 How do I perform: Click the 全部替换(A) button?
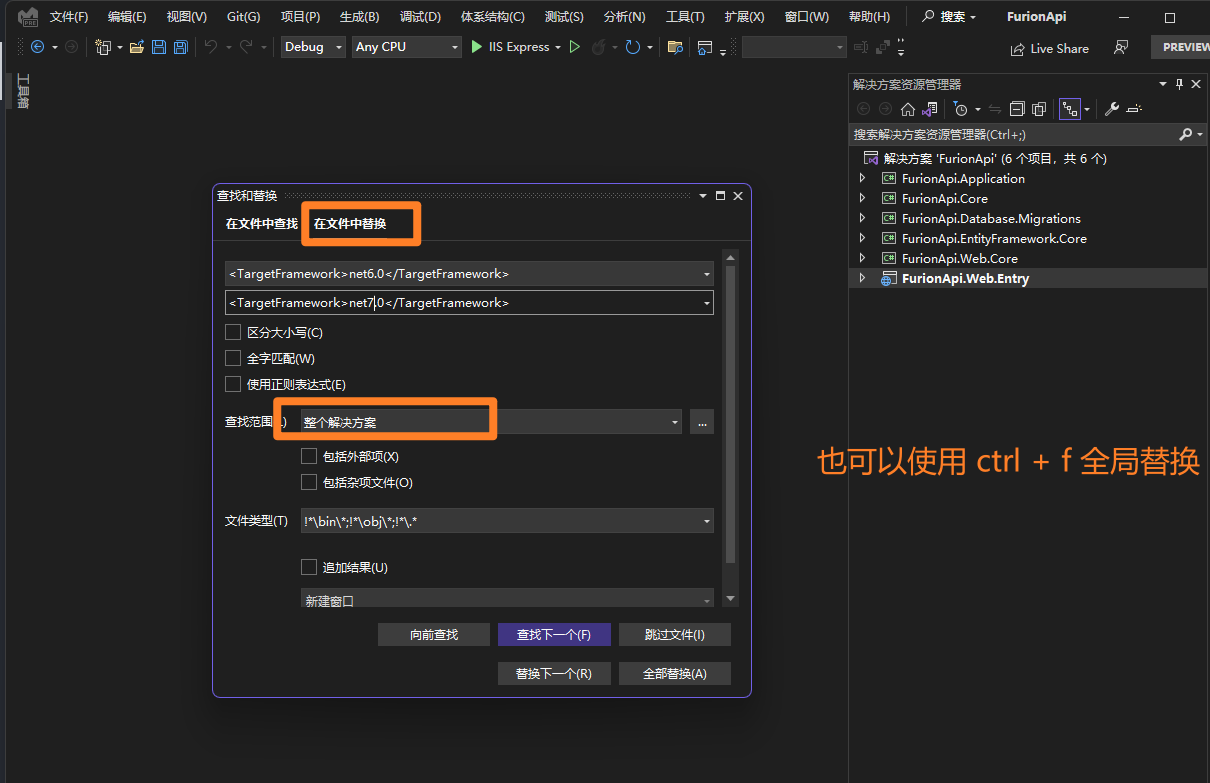coord(674,673)
